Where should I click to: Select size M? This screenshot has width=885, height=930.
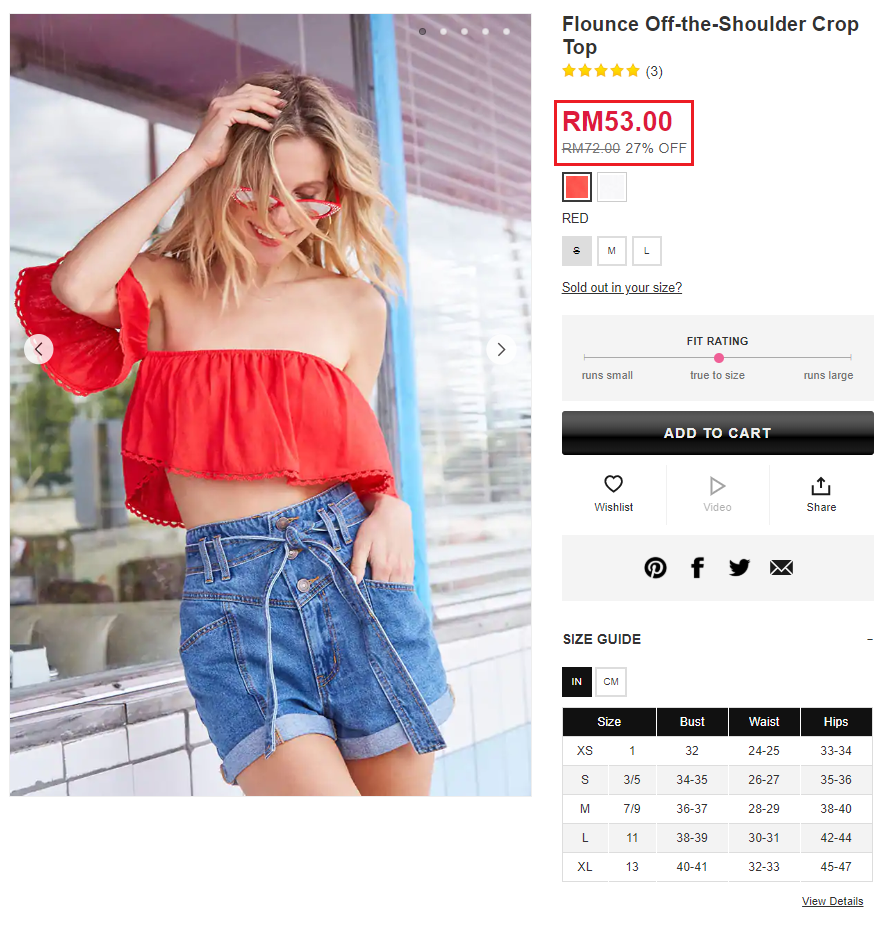tap(612, 251)
